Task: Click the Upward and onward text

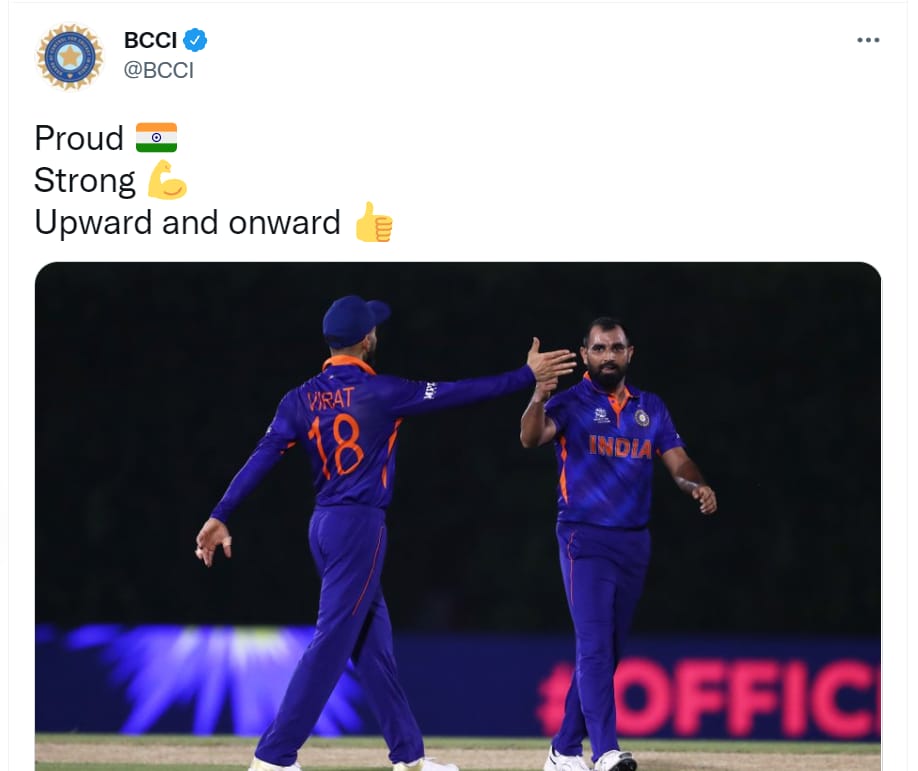Action: click(x=187, y=223)
